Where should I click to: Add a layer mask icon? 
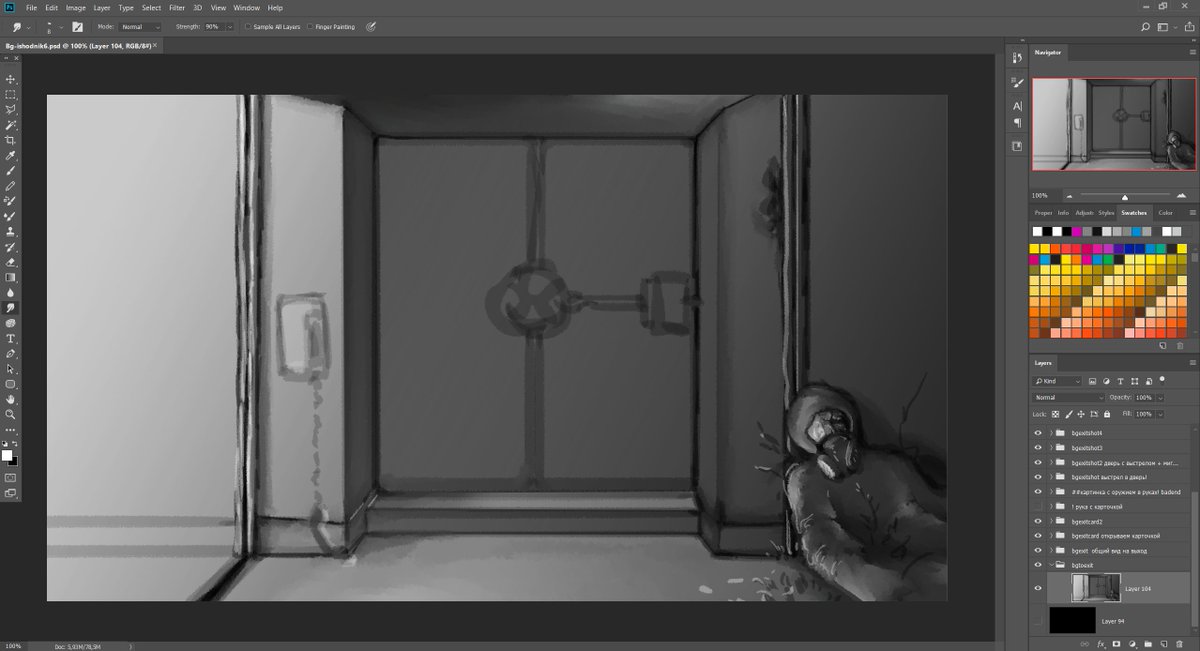(x=1115, y=644)
